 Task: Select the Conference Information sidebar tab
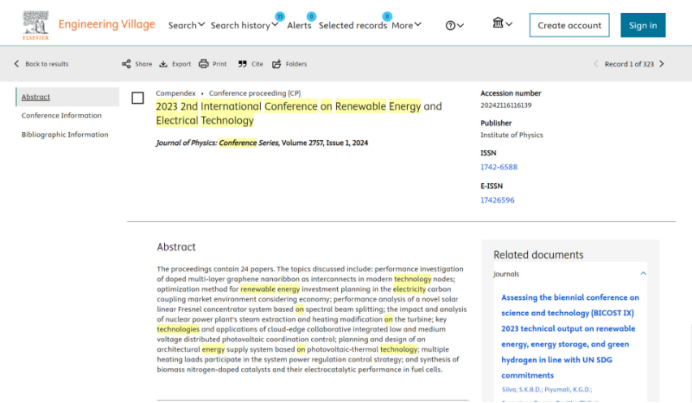(x=61, y=116)
